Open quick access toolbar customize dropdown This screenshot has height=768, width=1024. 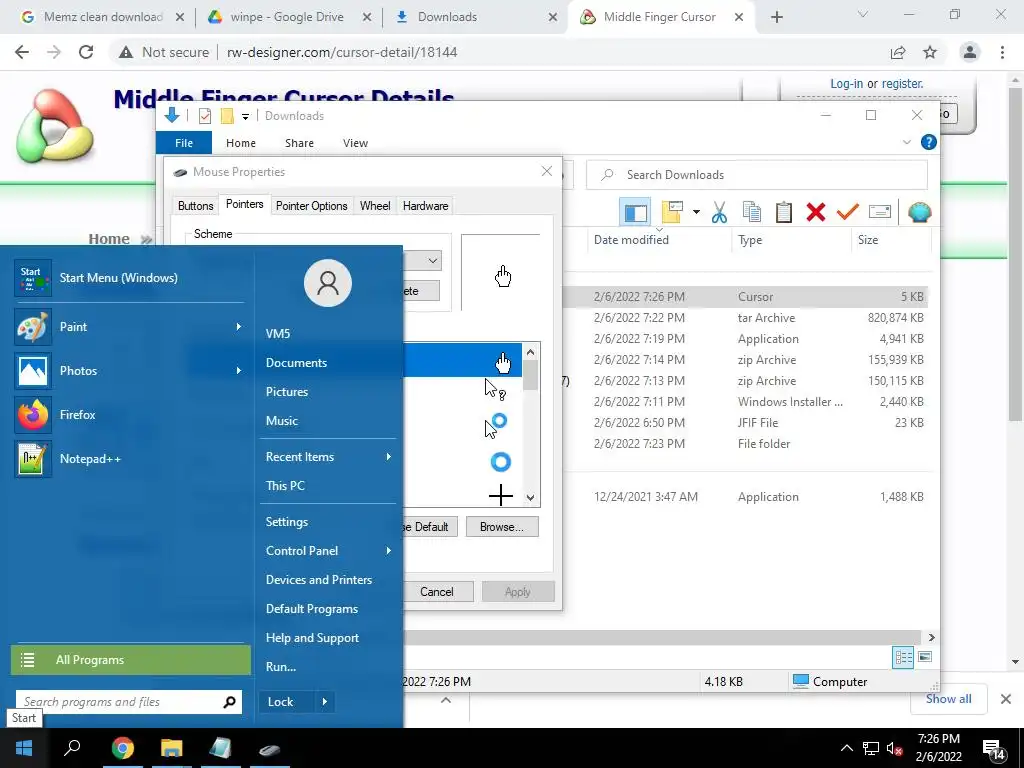pos(246,116)
